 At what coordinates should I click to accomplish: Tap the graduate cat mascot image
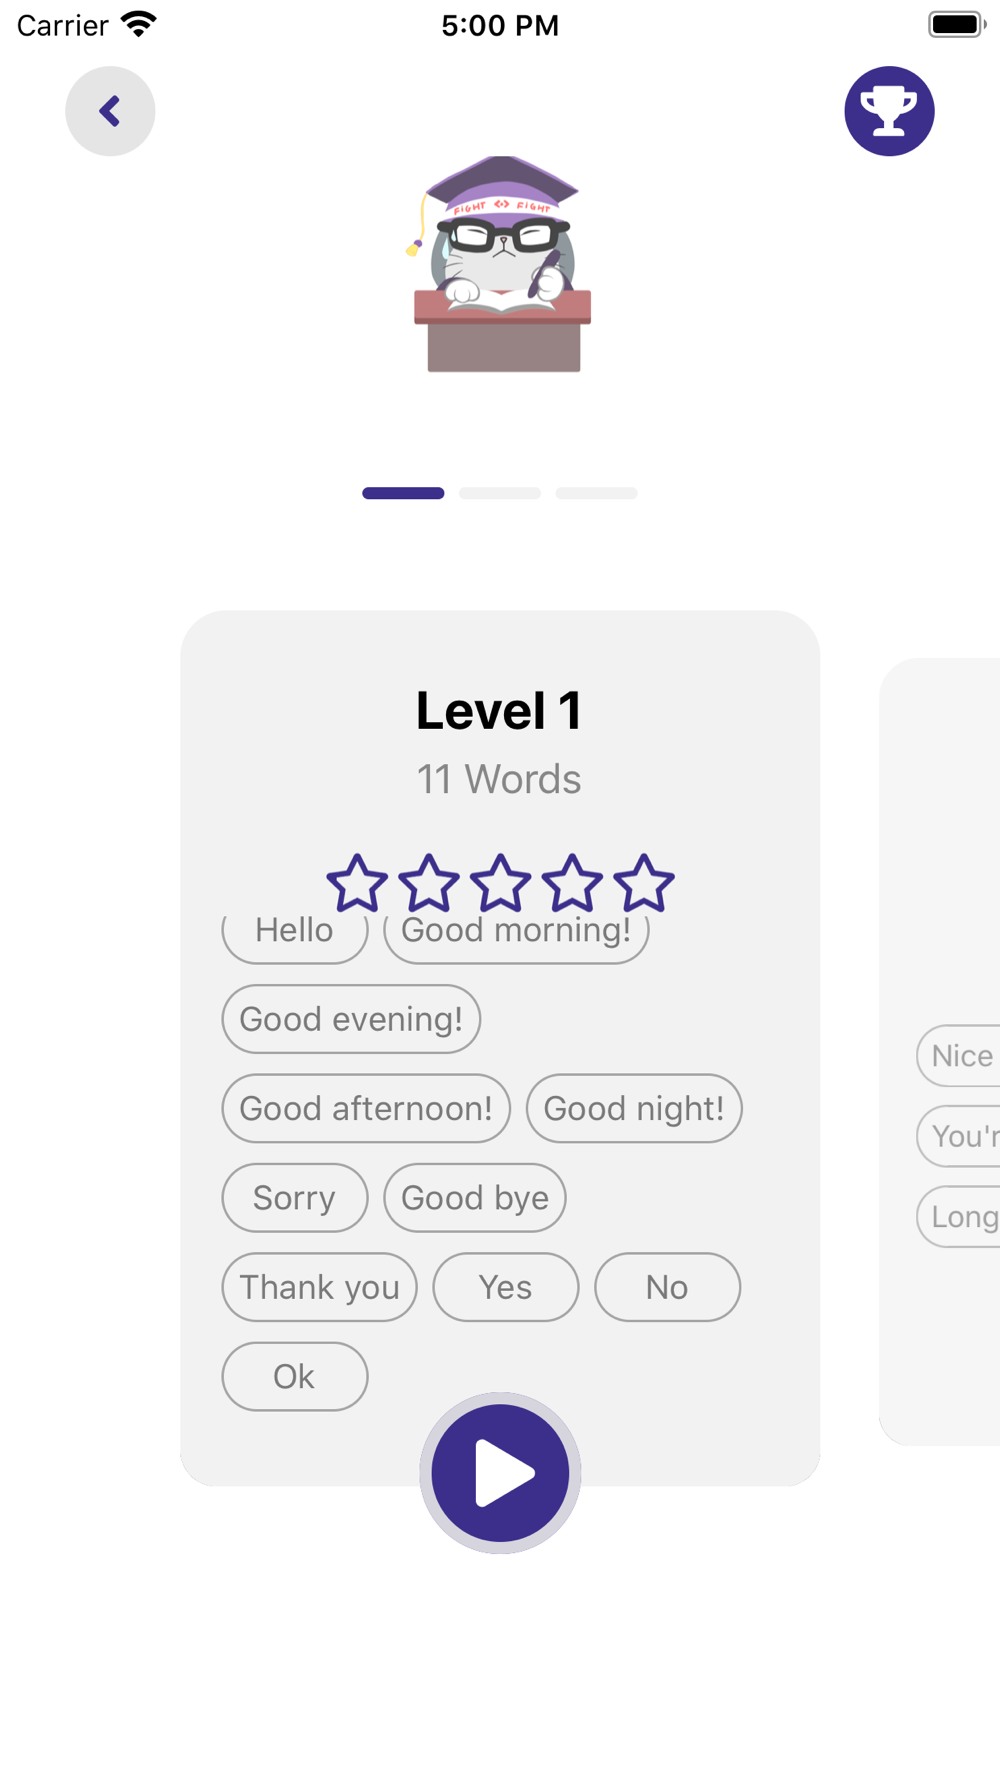pos(500,264)
